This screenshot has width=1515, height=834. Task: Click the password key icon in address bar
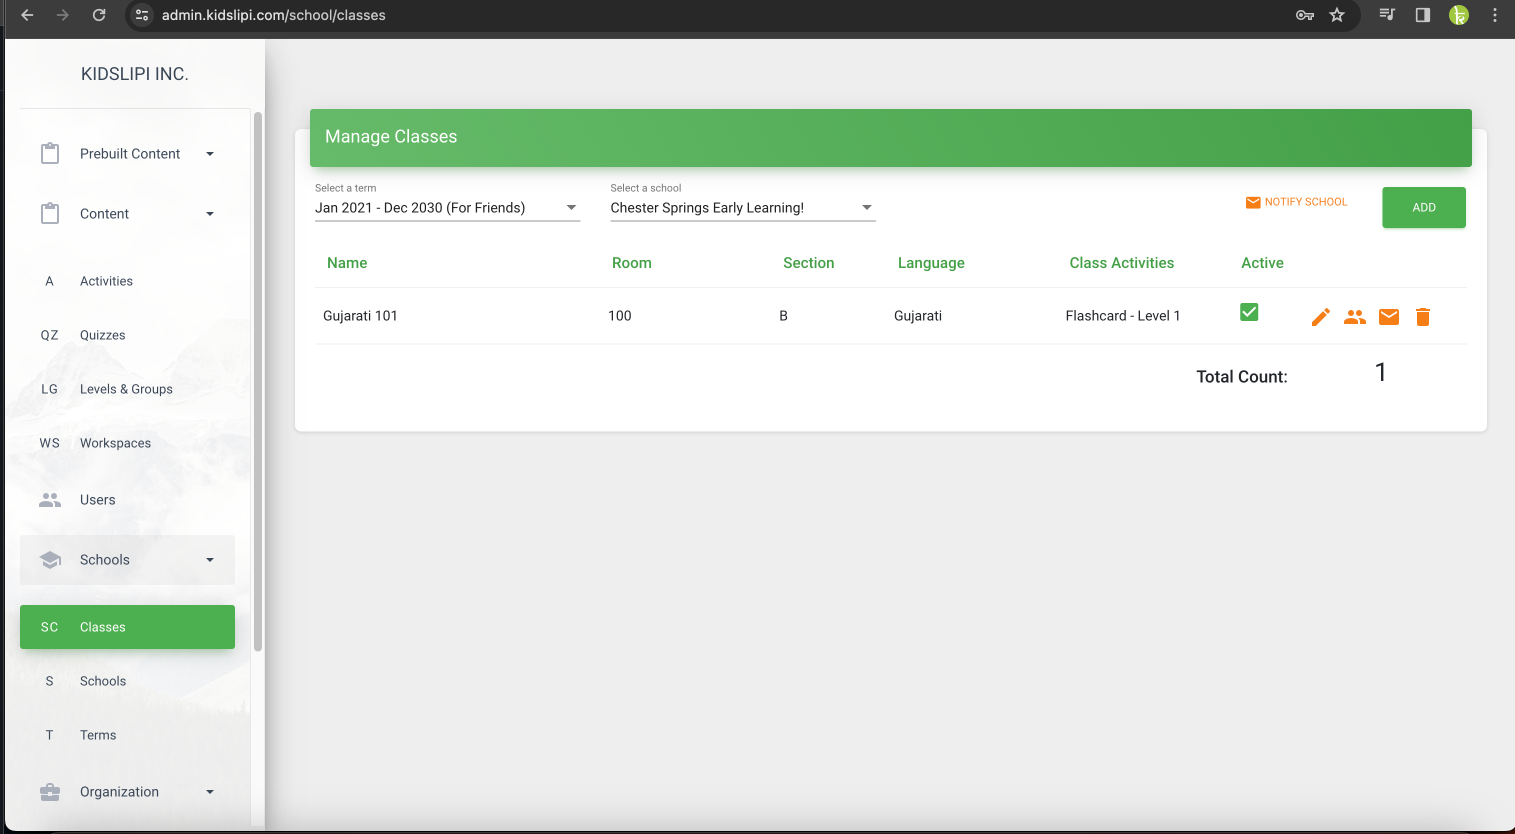(1305, 15)
